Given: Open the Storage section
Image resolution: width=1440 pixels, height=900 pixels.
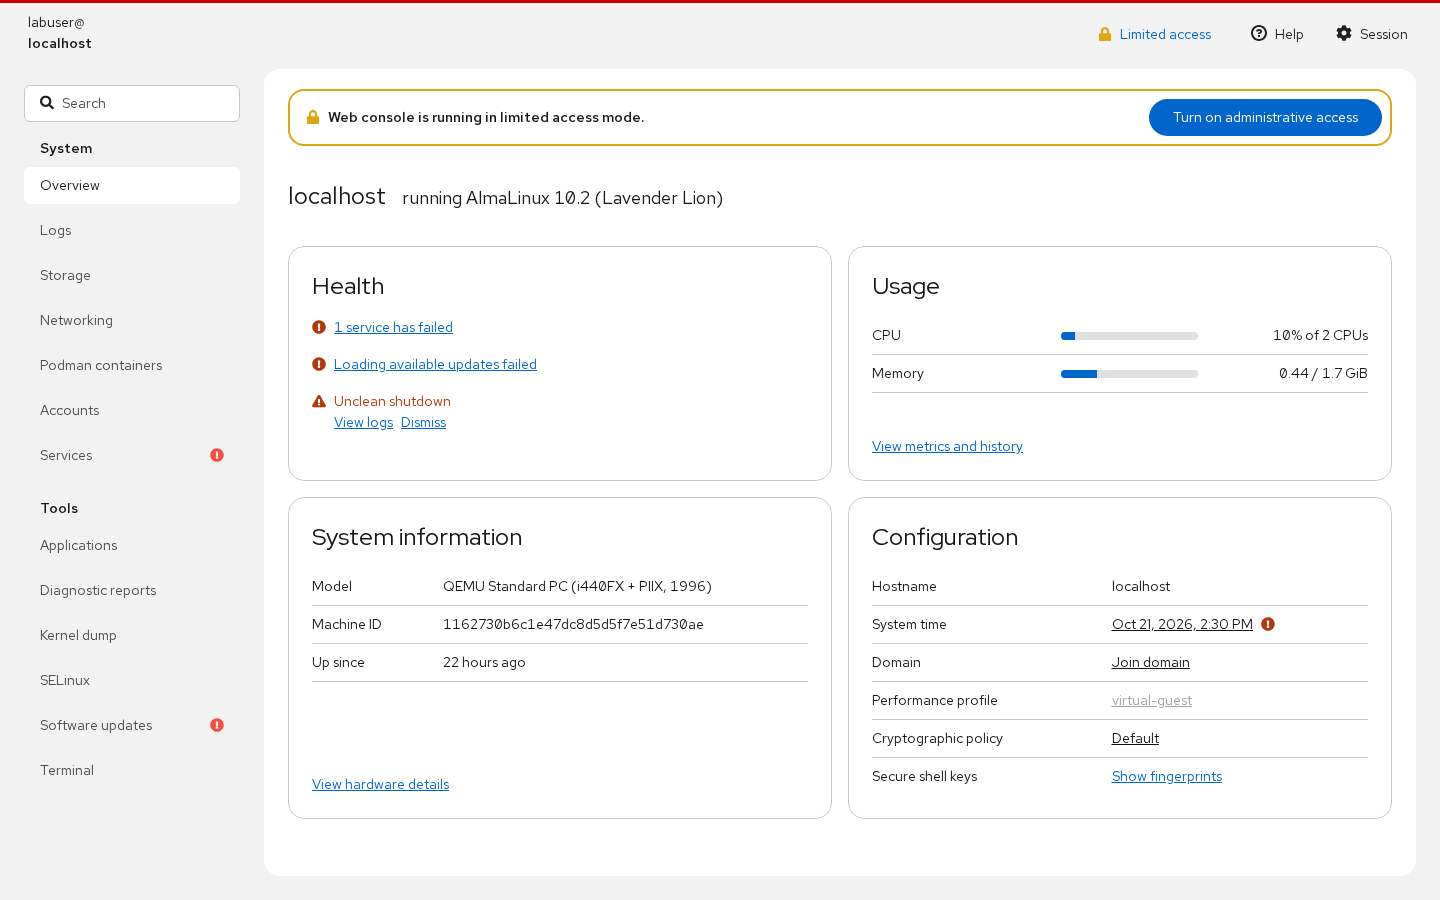Looking at the screenshot, I should tap(132, 275).
